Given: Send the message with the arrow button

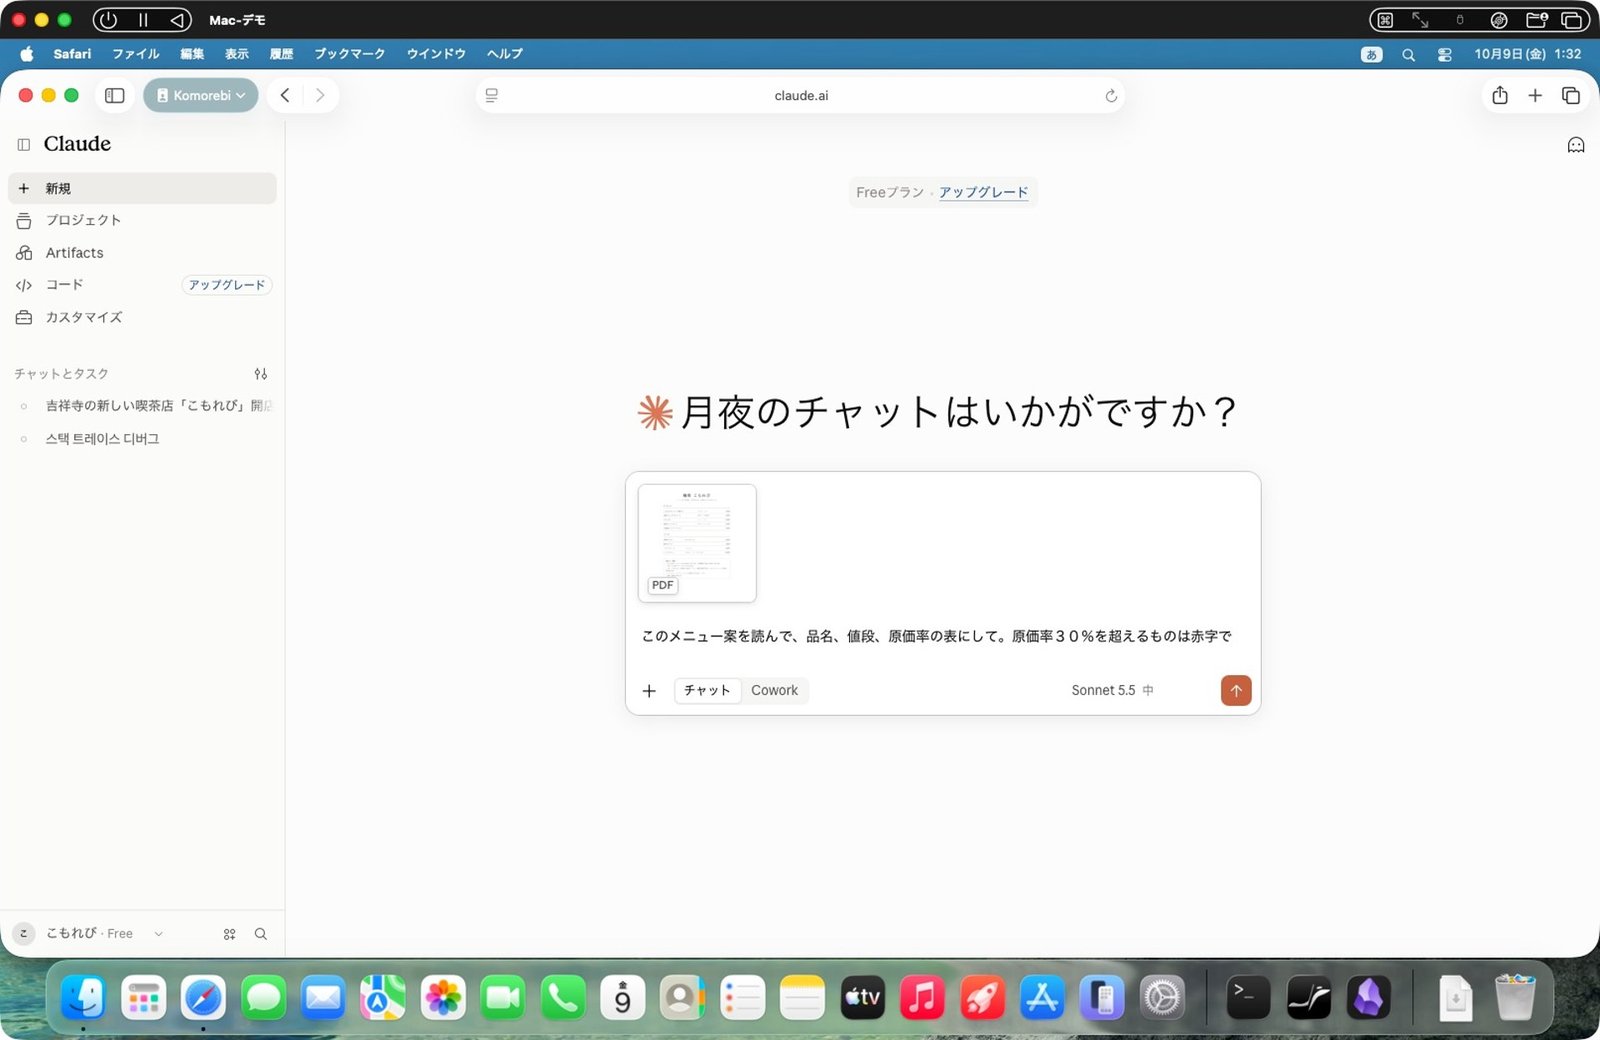Looking at the screenshot, I should [1236, 691].
